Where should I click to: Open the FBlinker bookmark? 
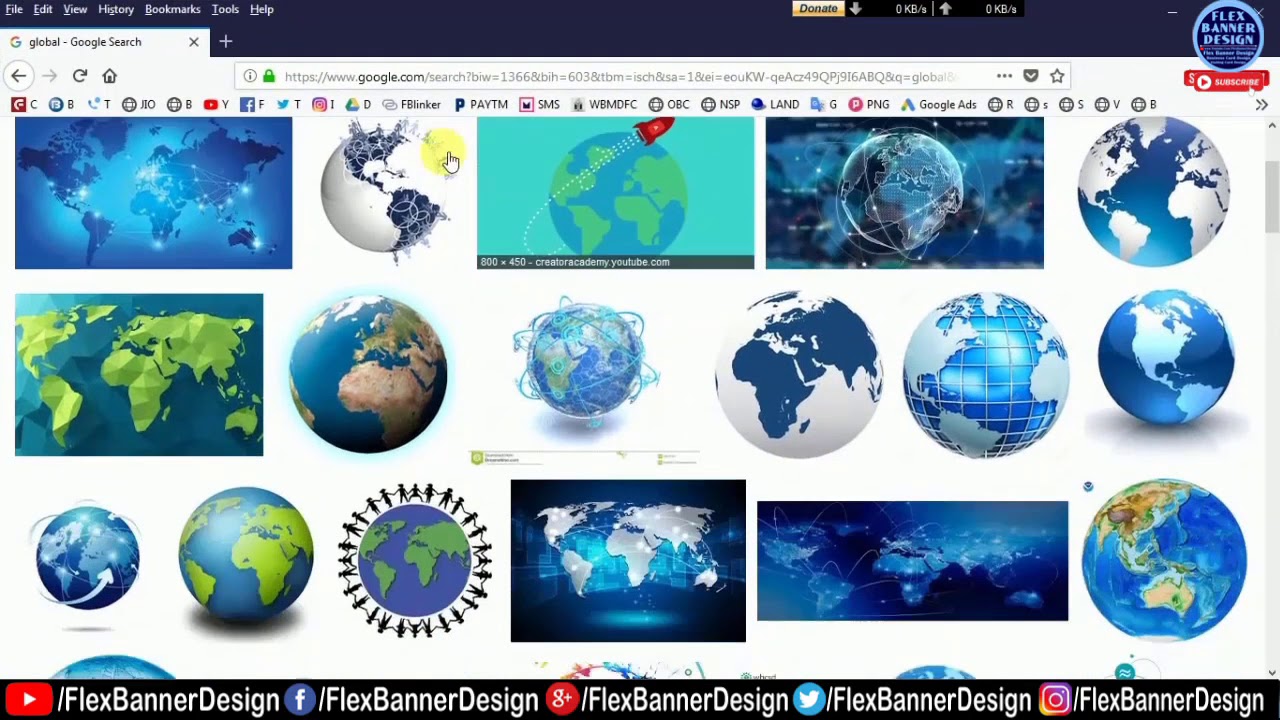coord(411,104)
